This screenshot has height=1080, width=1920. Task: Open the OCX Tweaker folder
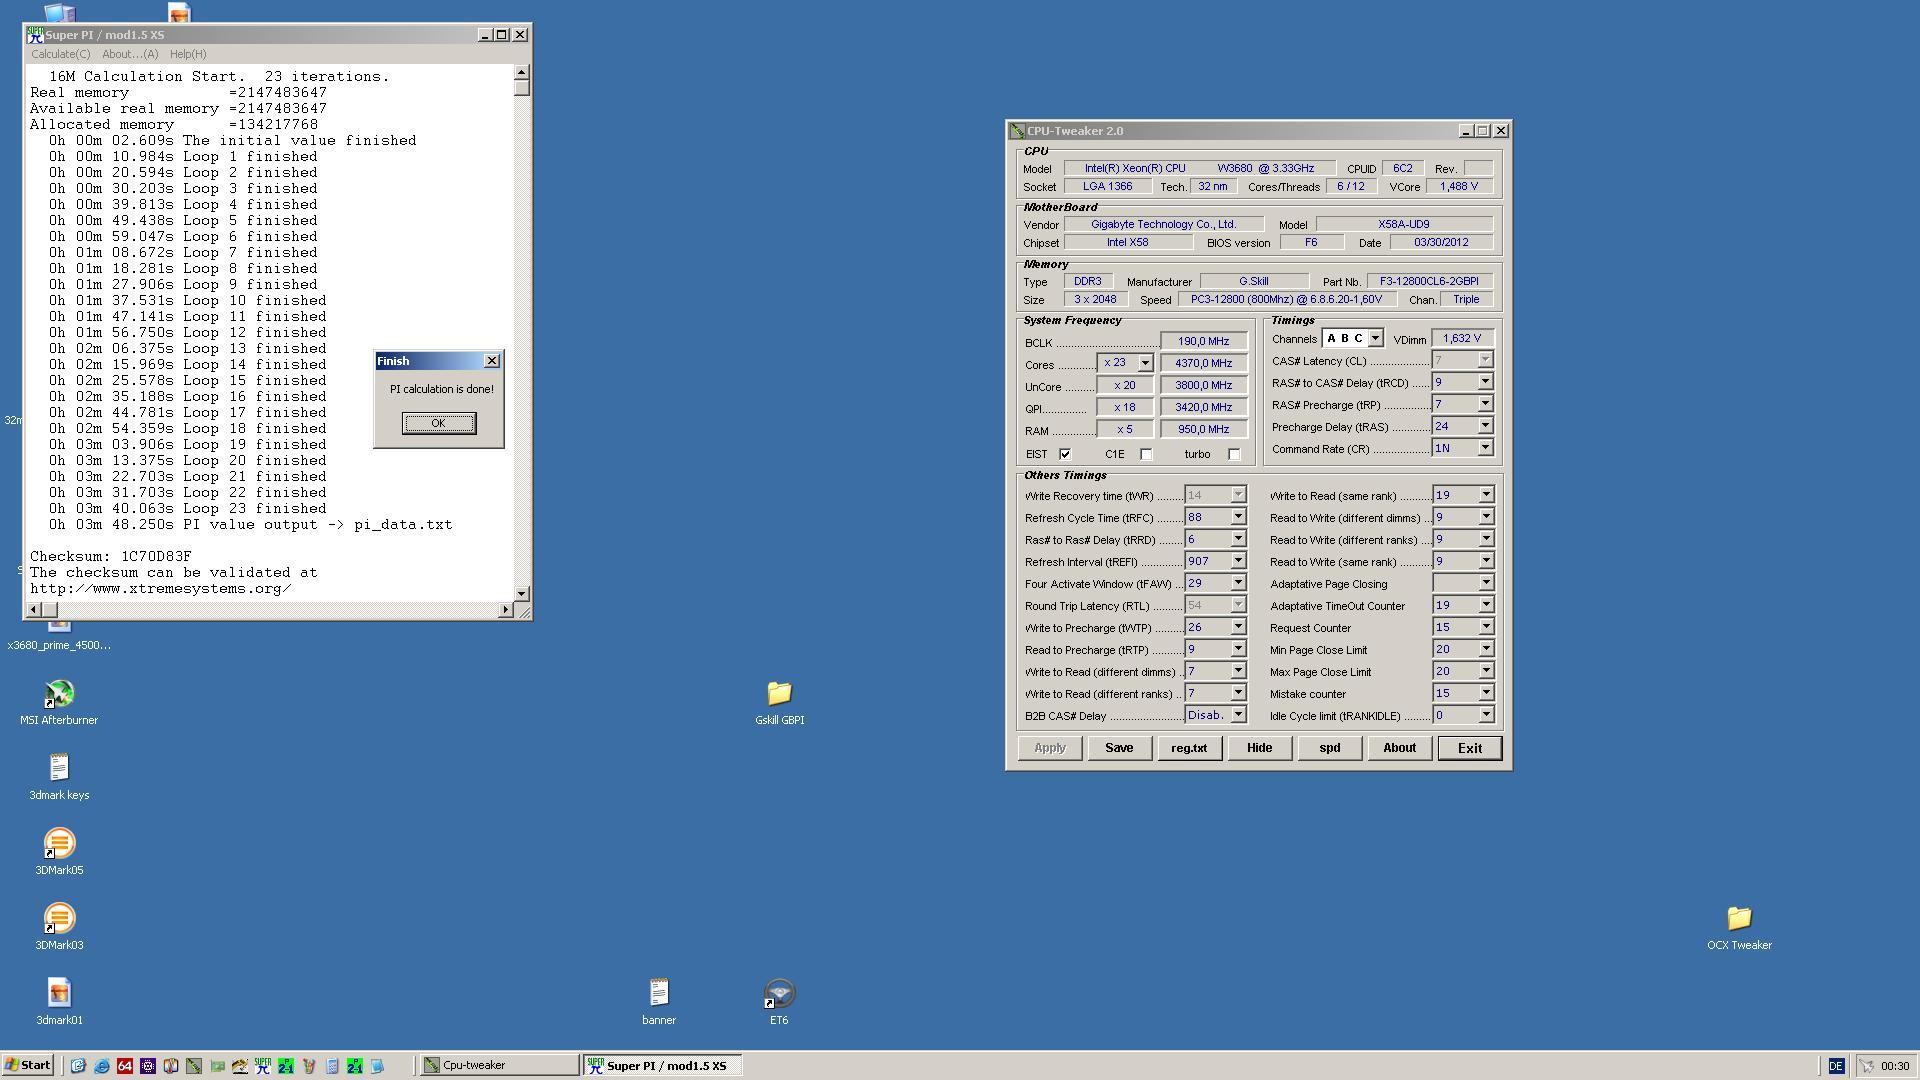[1739, 927]
